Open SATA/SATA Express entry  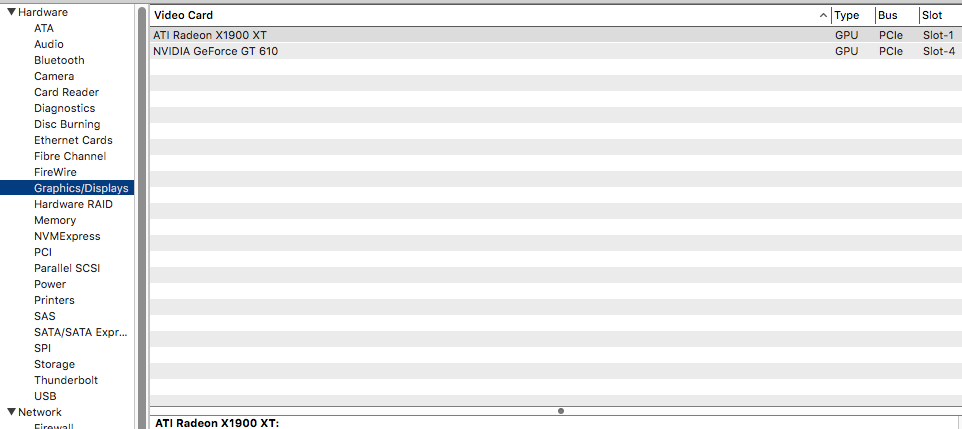(x=81, y=332)
